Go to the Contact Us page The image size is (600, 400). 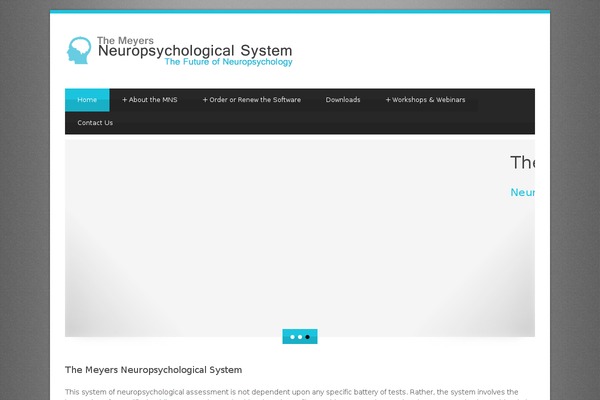point(95,123)
